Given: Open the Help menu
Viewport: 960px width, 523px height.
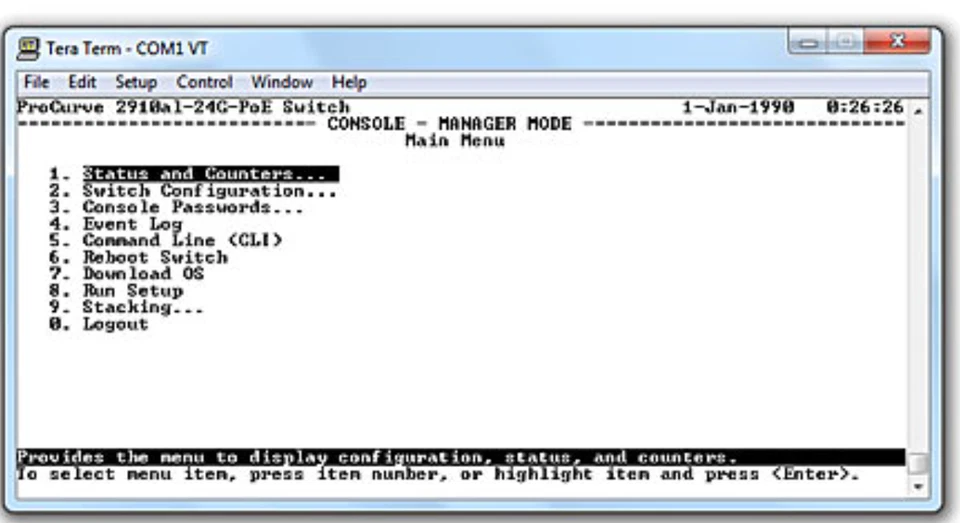Looking at the screenshot, I should (x=349, y=82).
